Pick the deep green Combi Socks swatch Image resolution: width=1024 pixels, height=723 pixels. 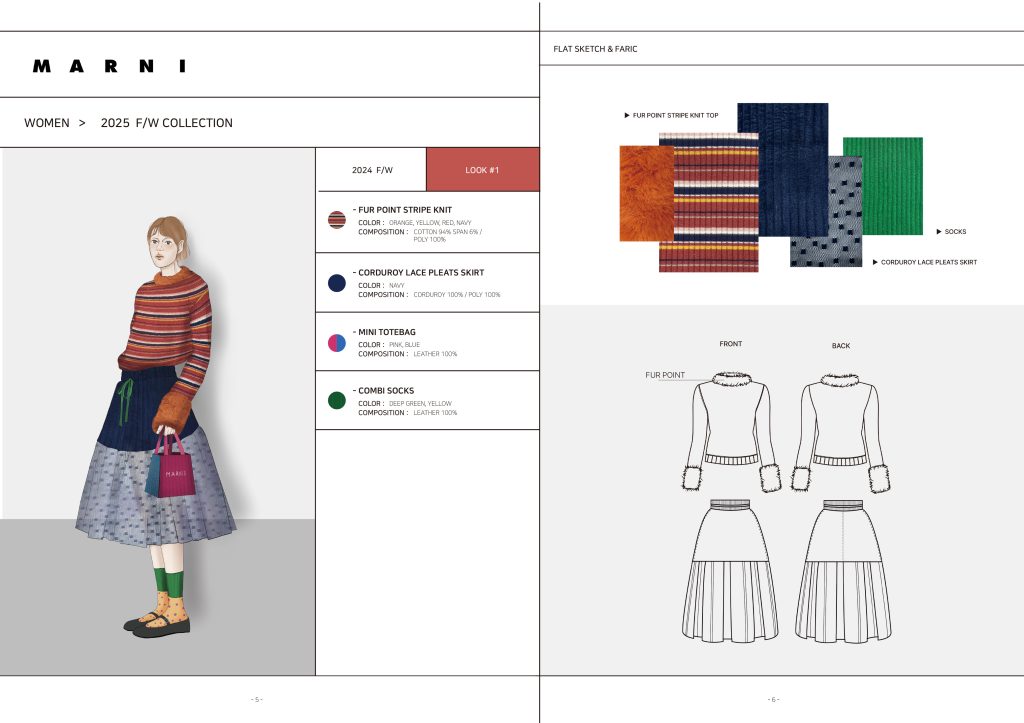click(x=337, y=401)
